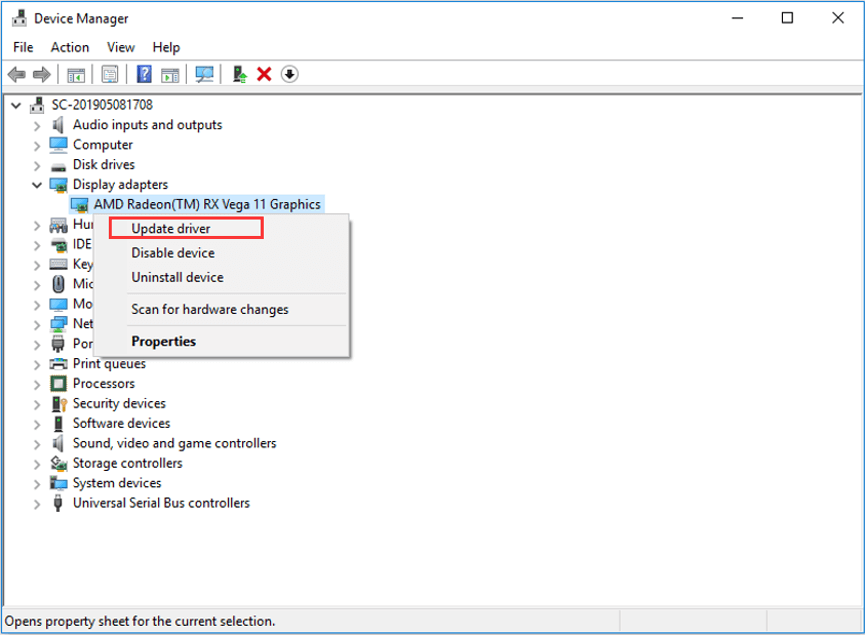
Task: Choose Disable device from context menu
Action: point(173,253)
